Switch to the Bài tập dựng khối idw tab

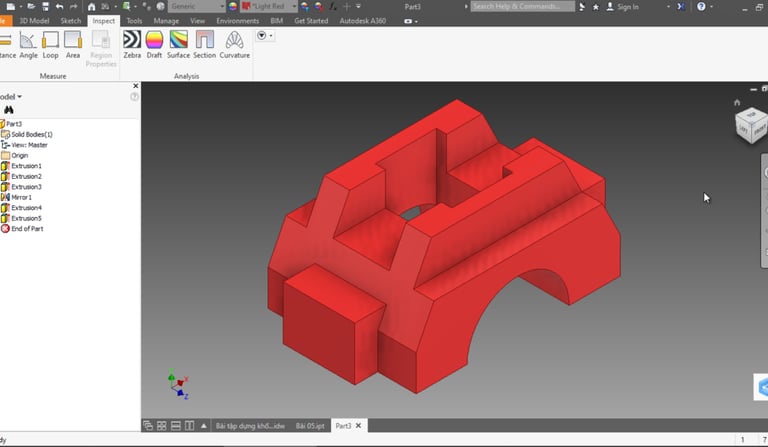250,425
